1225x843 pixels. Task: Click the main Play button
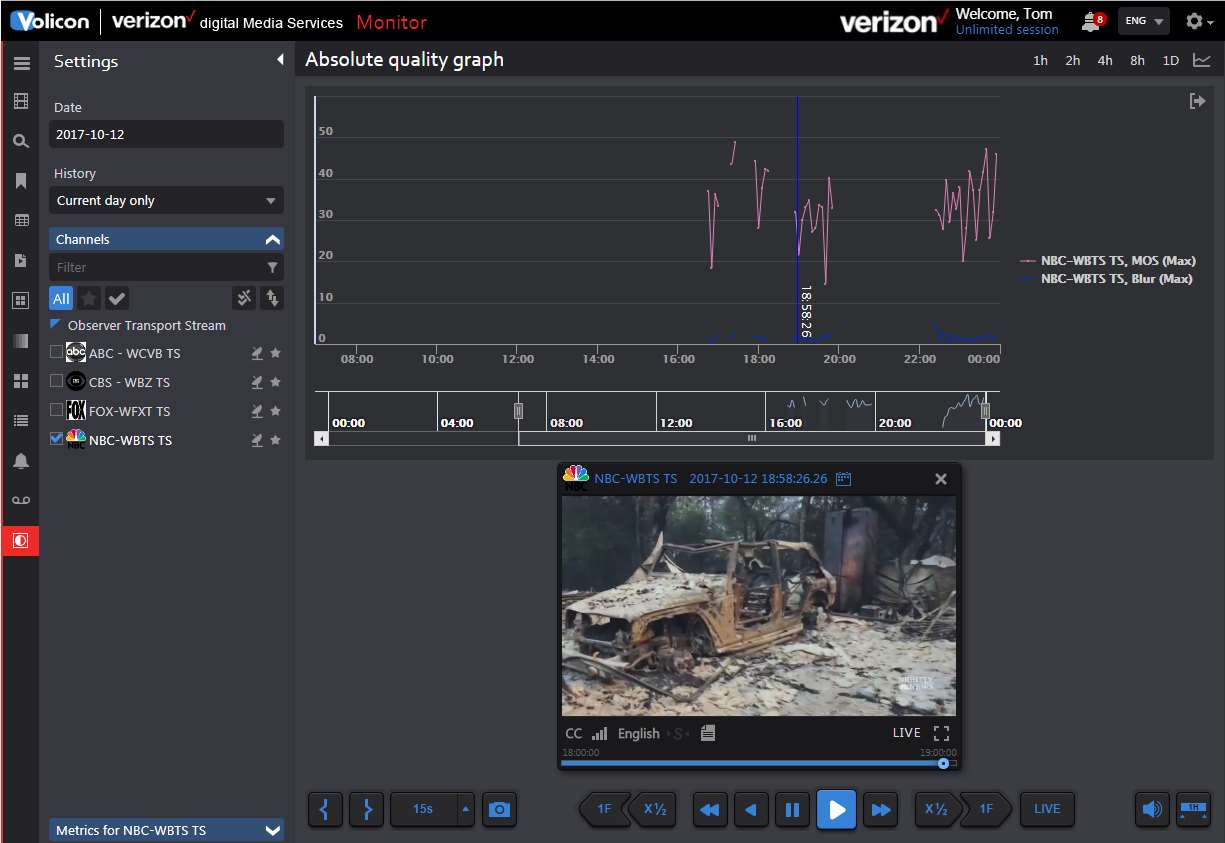point(837,809)
